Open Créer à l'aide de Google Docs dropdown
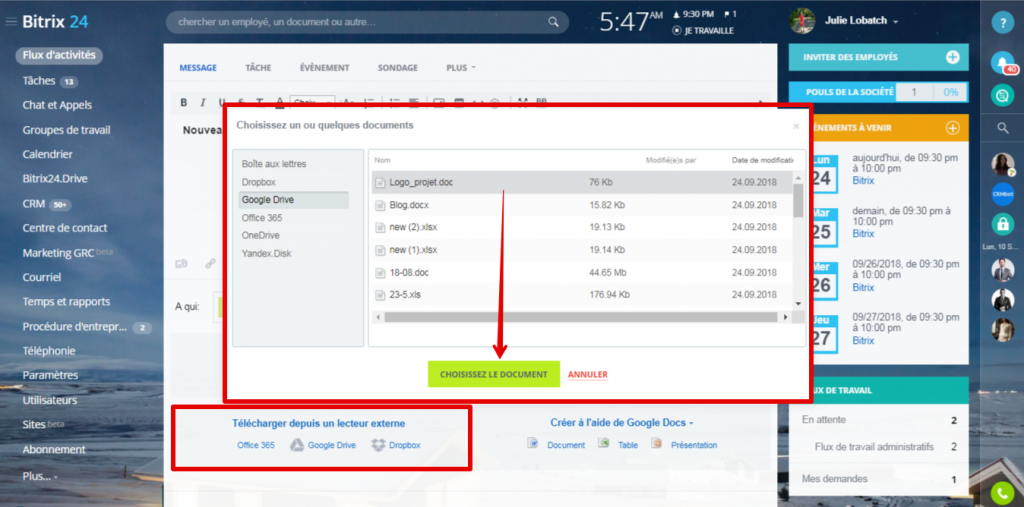This screenshot has width=1024, height=507. click(622, 423)
